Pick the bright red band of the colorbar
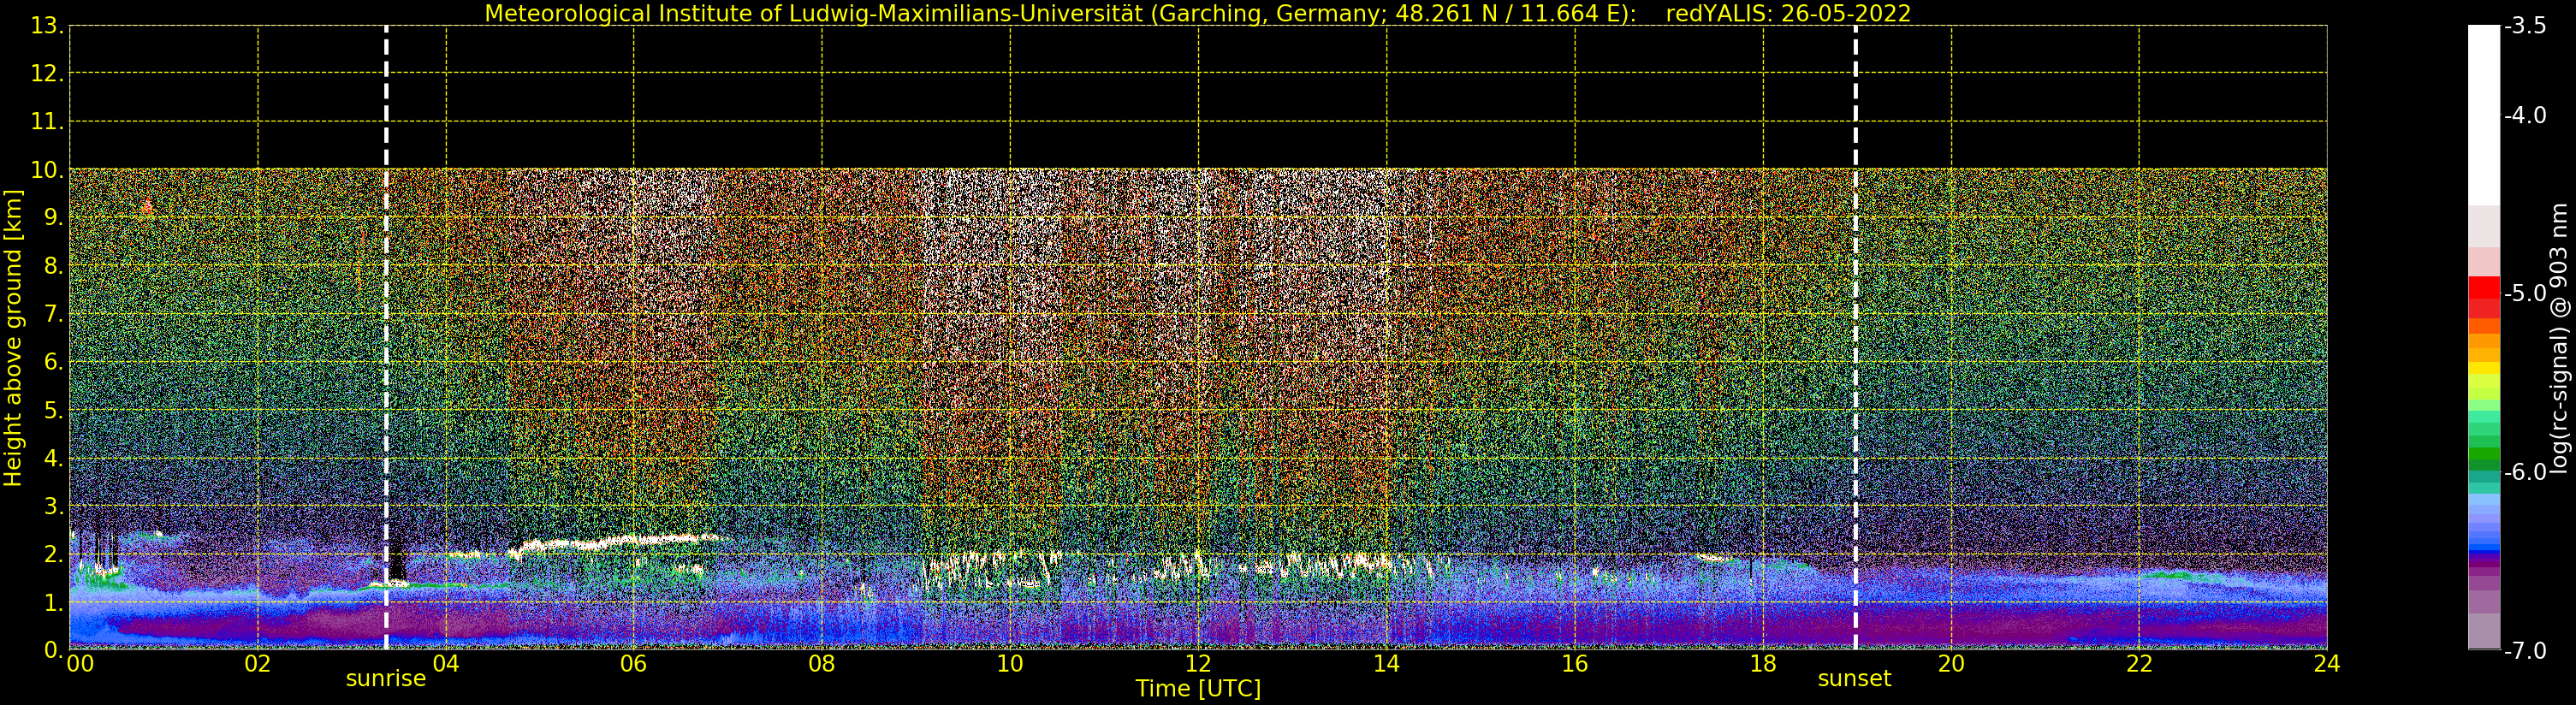The height and width of the screenshot is (705, 2576). tap(2484, 288)
